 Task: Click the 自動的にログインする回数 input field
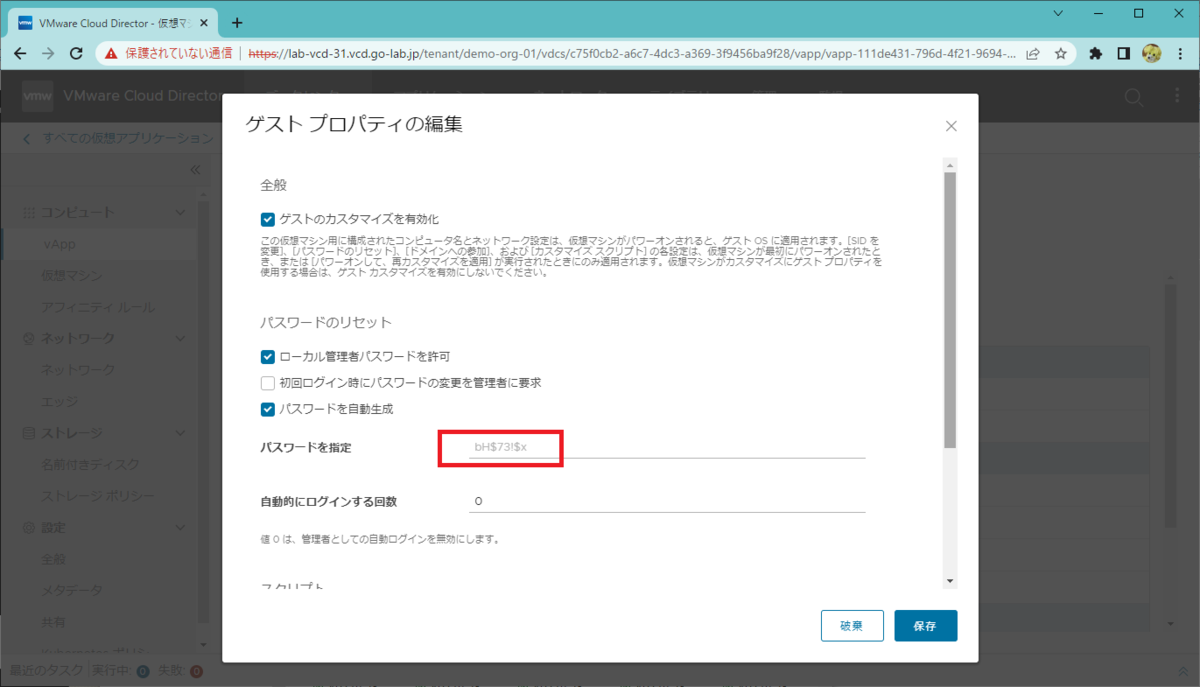coord(667,501)
